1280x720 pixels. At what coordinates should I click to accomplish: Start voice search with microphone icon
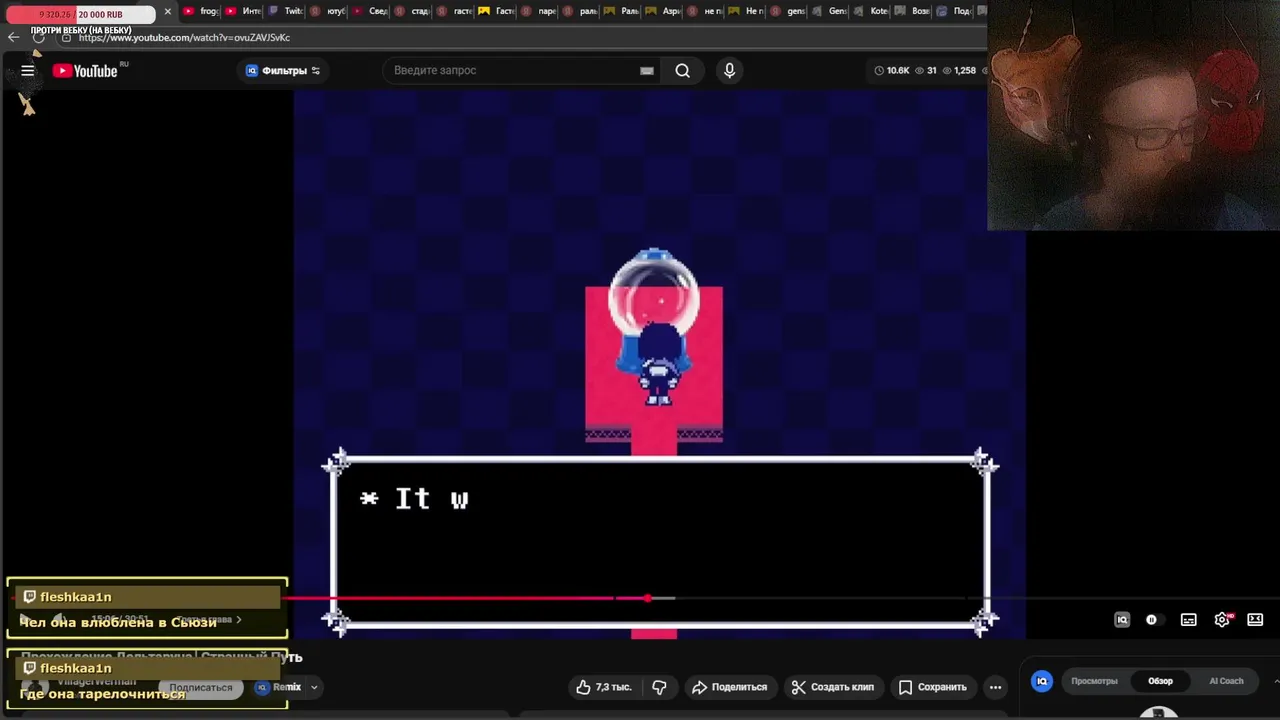coord(729,71)
